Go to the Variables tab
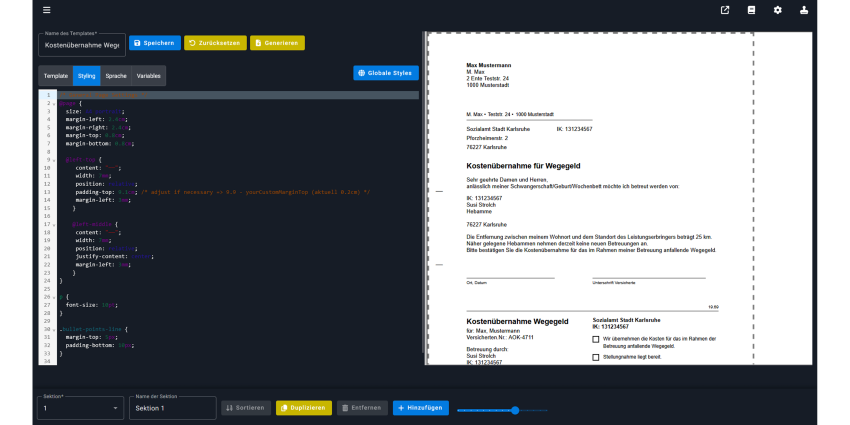 click(149, 76)
